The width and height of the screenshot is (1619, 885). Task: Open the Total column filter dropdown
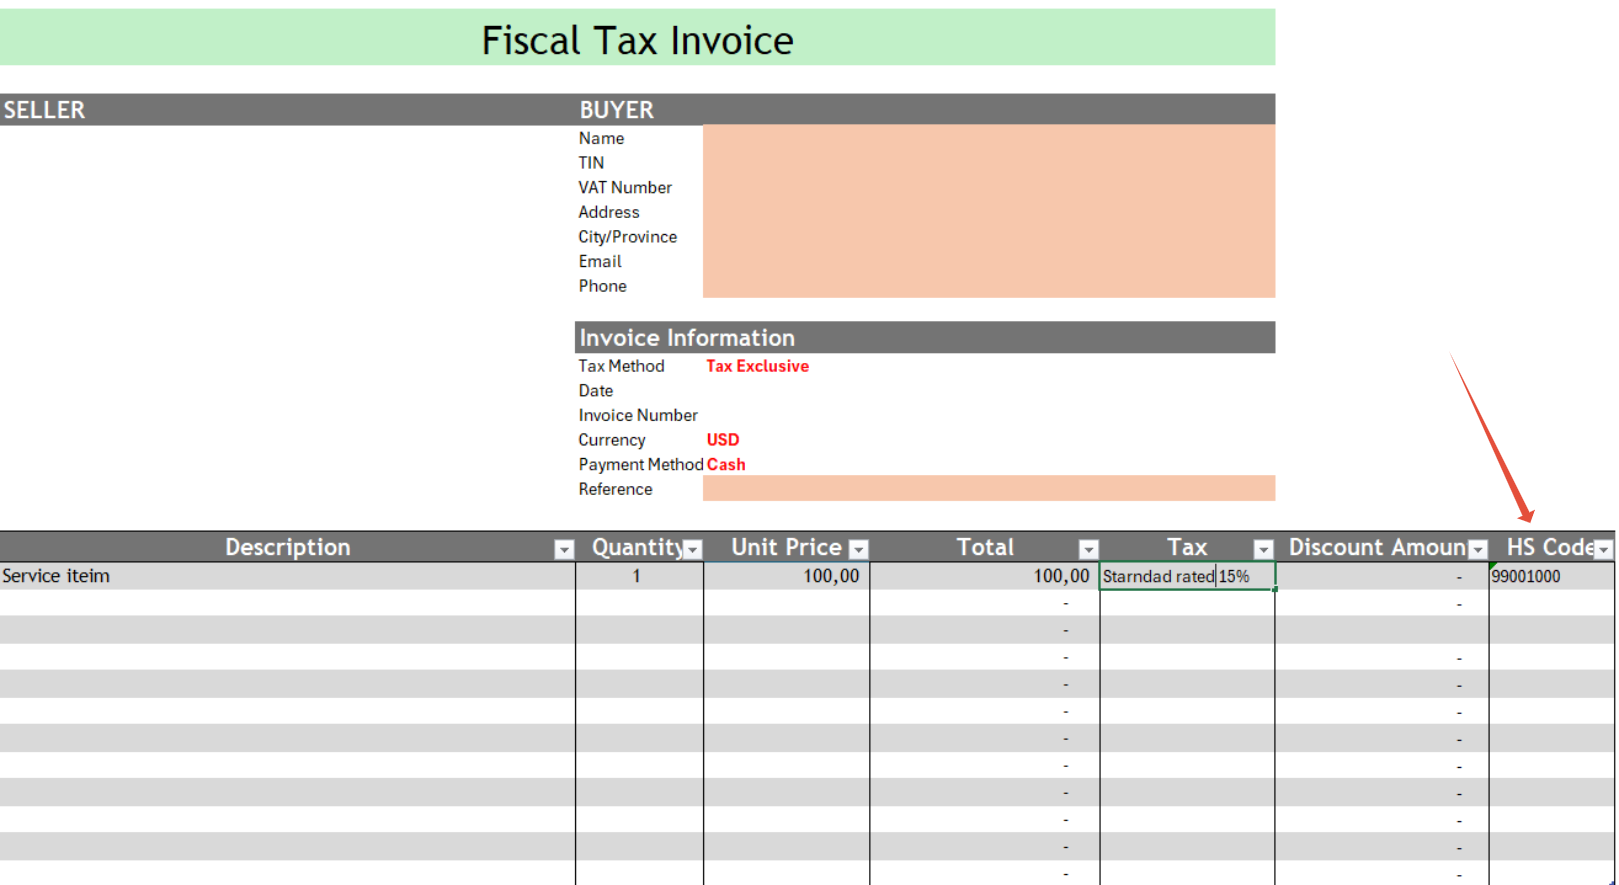(x=1089, y=549)
